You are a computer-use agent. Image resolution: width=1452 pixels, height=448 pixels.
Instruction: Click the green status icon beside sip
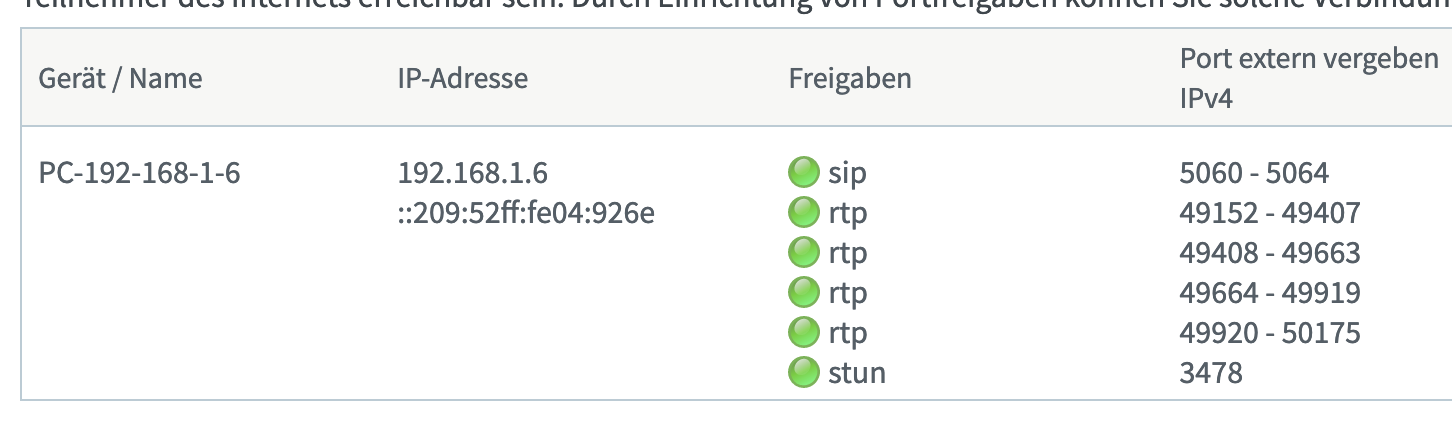pyautogui.click(x=804, y=173)
